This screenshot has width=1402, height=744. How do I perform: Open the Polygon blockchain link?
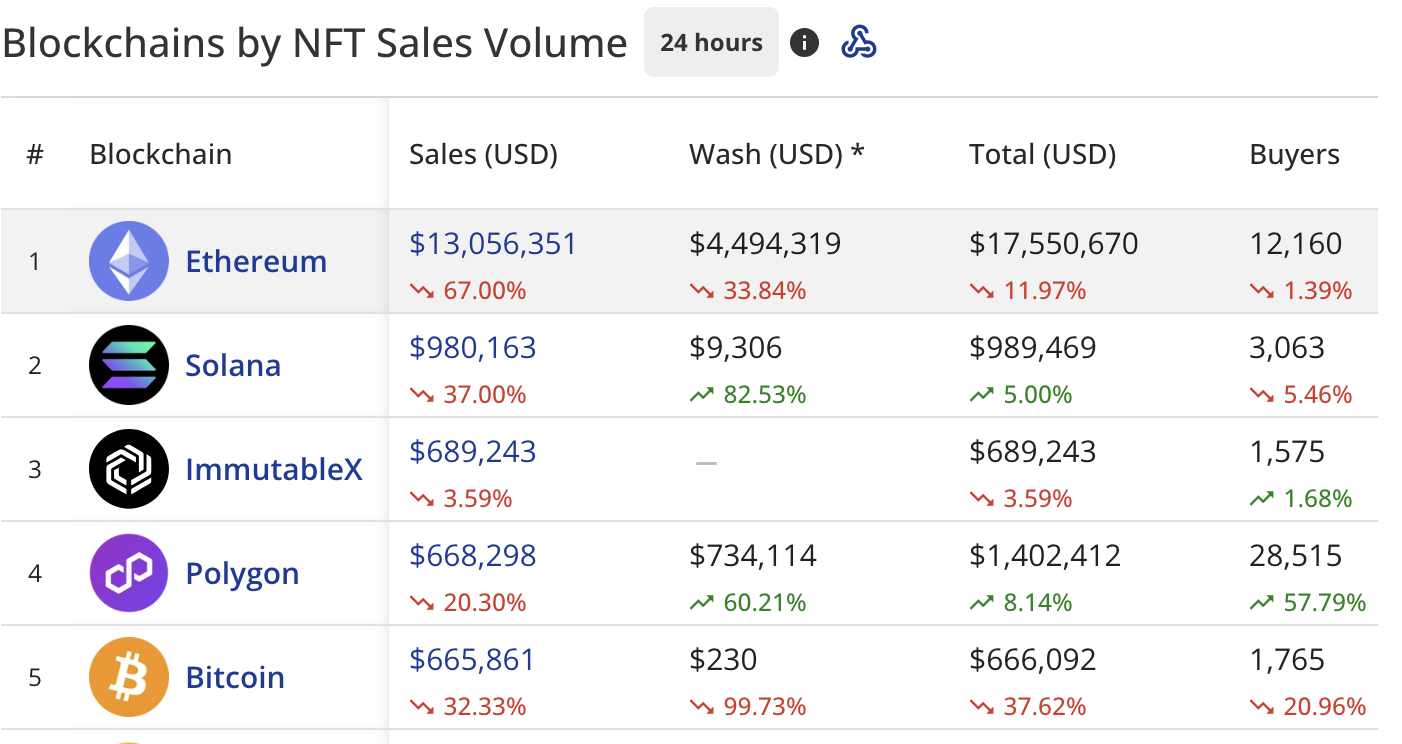pos(242,574)
